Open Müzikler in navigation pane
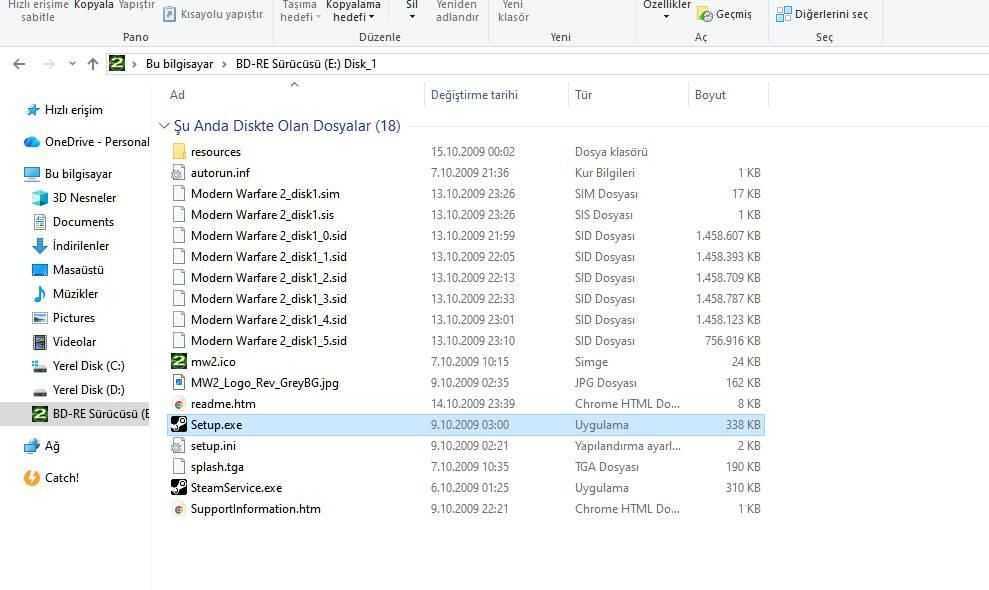Viewport: 989px width, 590px height. 75,293
